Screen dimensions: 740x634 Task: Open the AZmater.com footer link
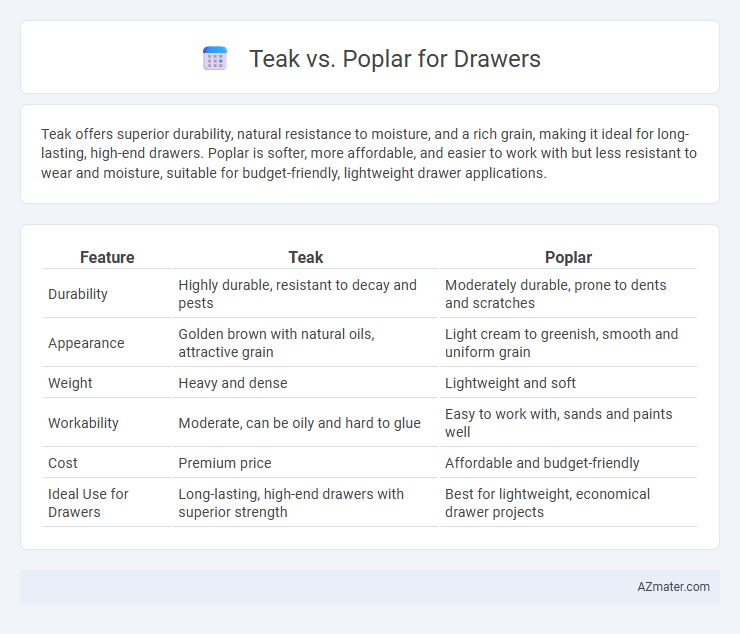pyautogui.click(x=673, y=586)
